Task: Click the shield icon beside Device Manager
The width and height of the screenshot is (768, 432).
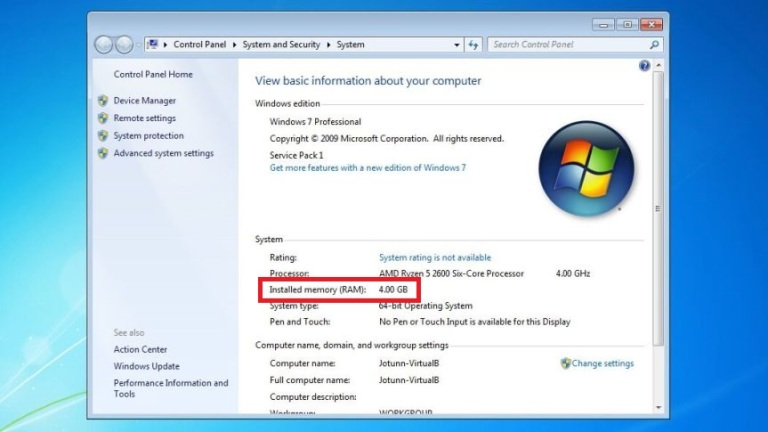Action: click(103, 101)
